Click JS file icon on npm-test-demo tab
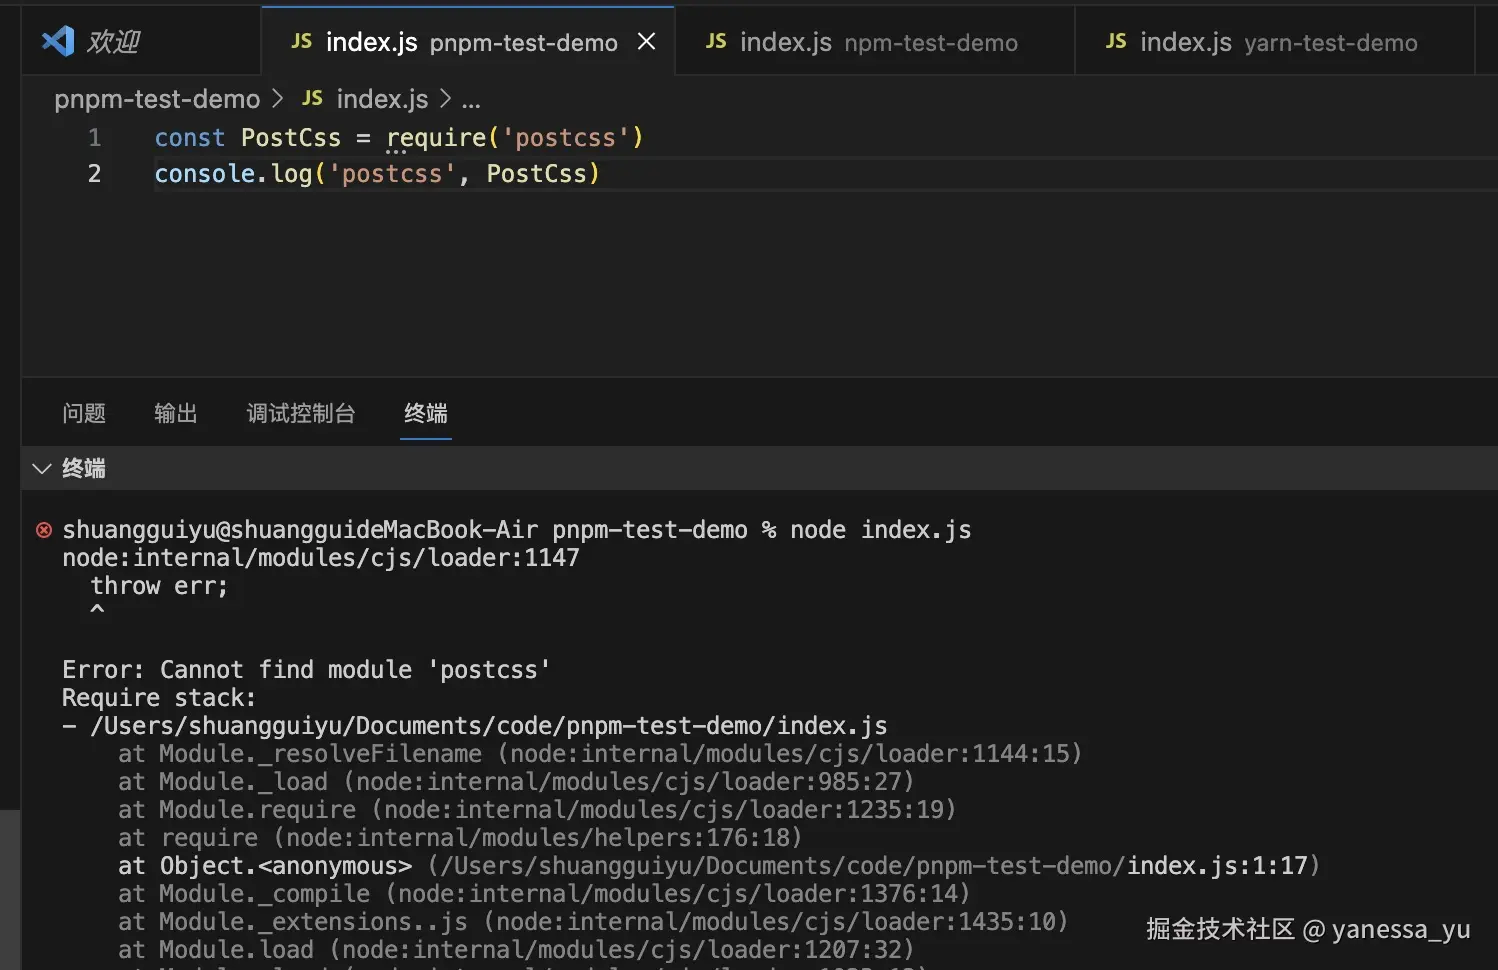 (716, 41)
